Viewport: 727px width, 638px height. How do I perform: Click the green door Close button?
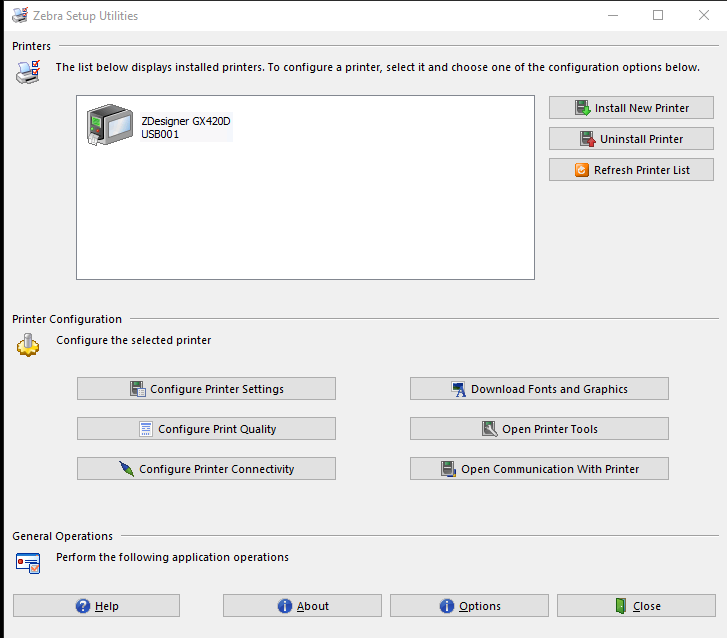tap(636, 606)
